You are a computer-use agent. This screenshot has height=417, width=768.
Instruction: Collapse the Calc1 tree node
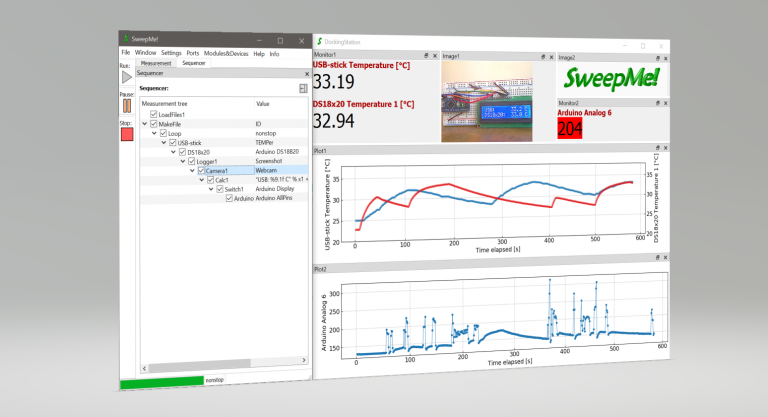pyautogui.click(x=201, y=180)
